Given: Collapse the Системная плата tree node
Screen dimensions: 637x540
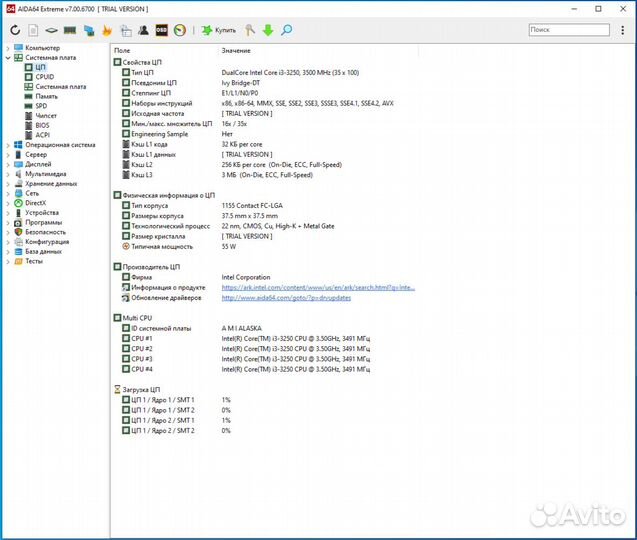Looking at the screenshot, I should pos(7,58).
